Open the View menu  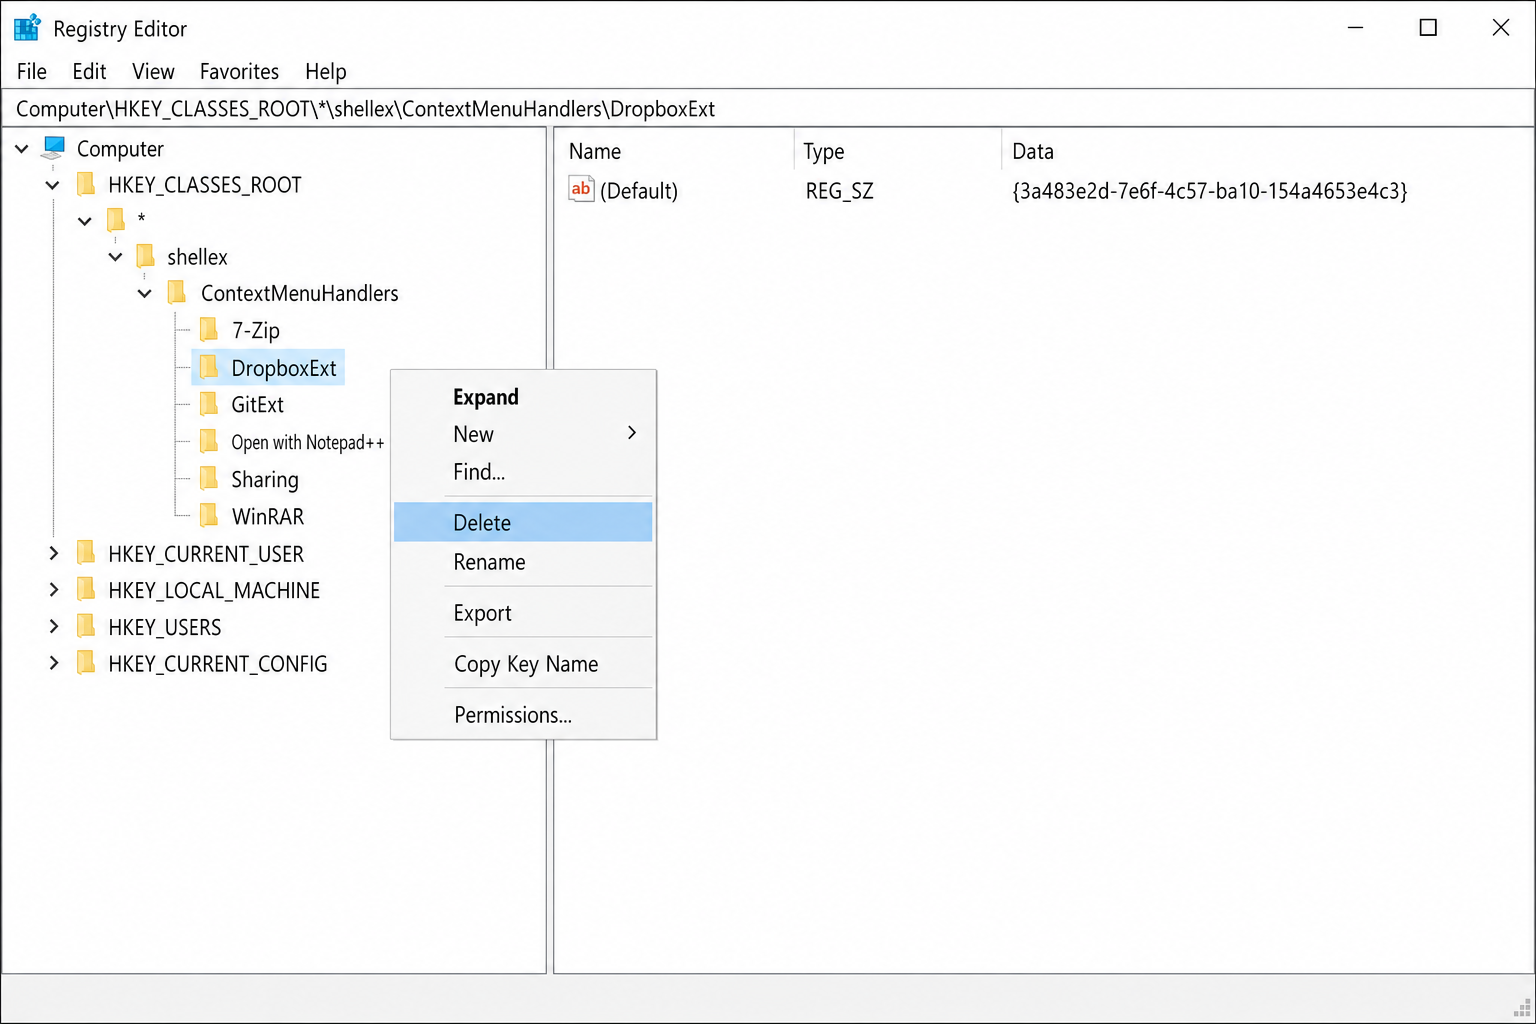153,71
